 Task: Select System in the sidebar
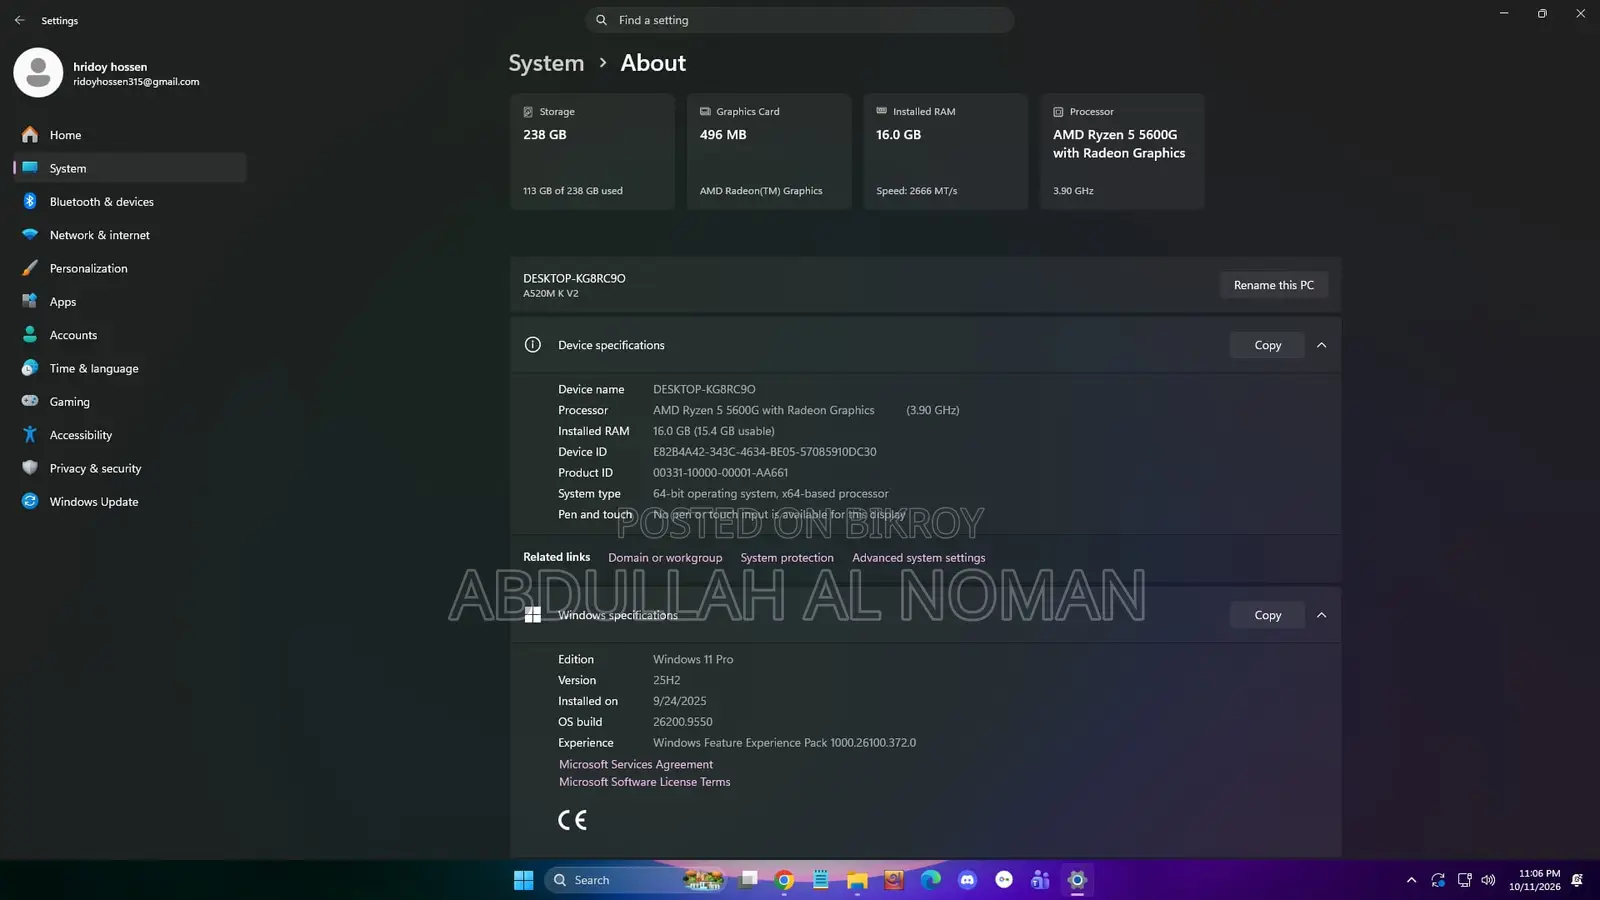click(x=130, y=168)
